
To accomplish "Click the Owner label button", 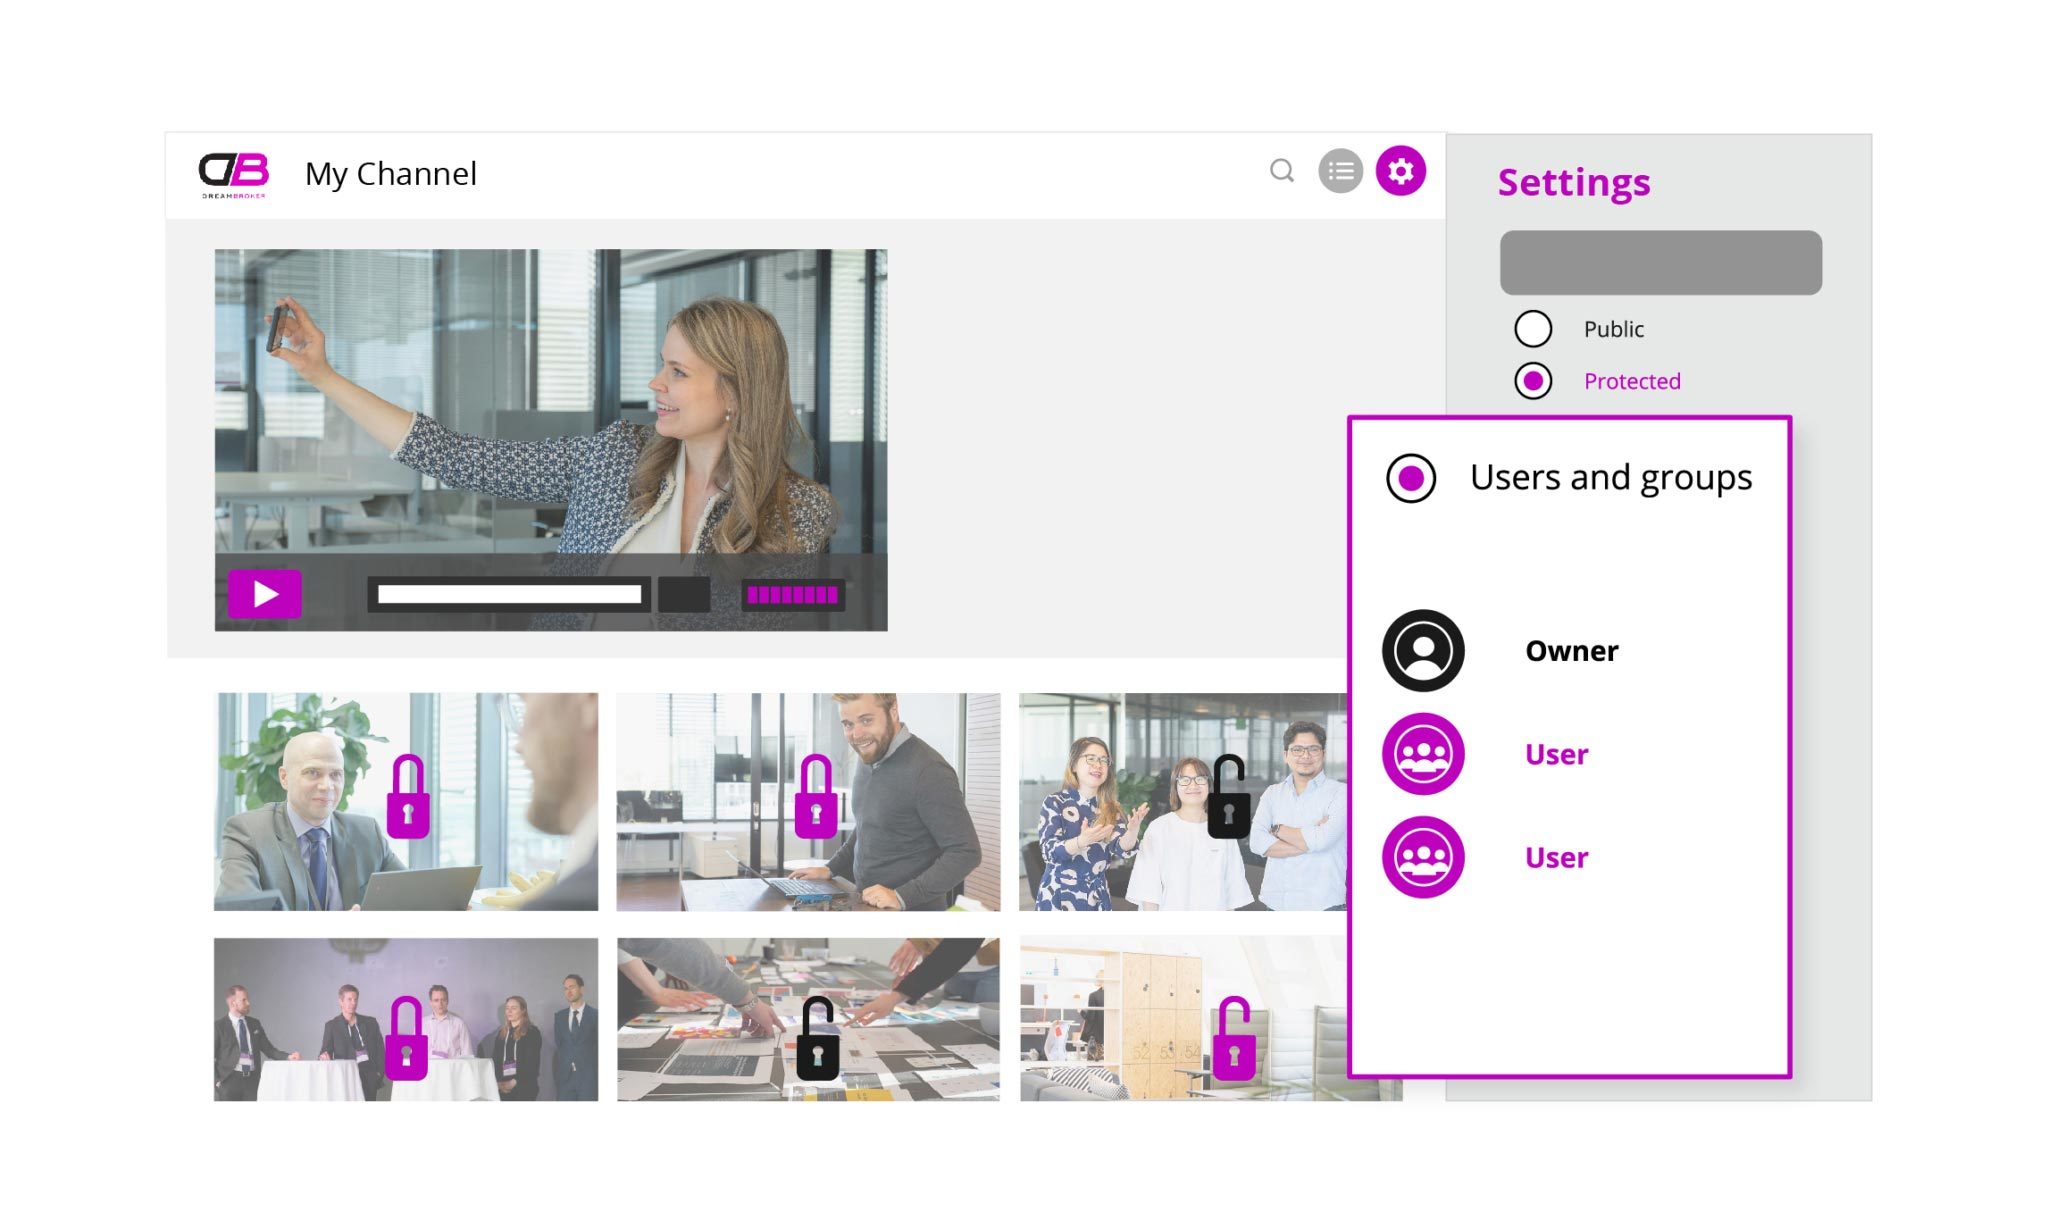I will pos(1573,650).
